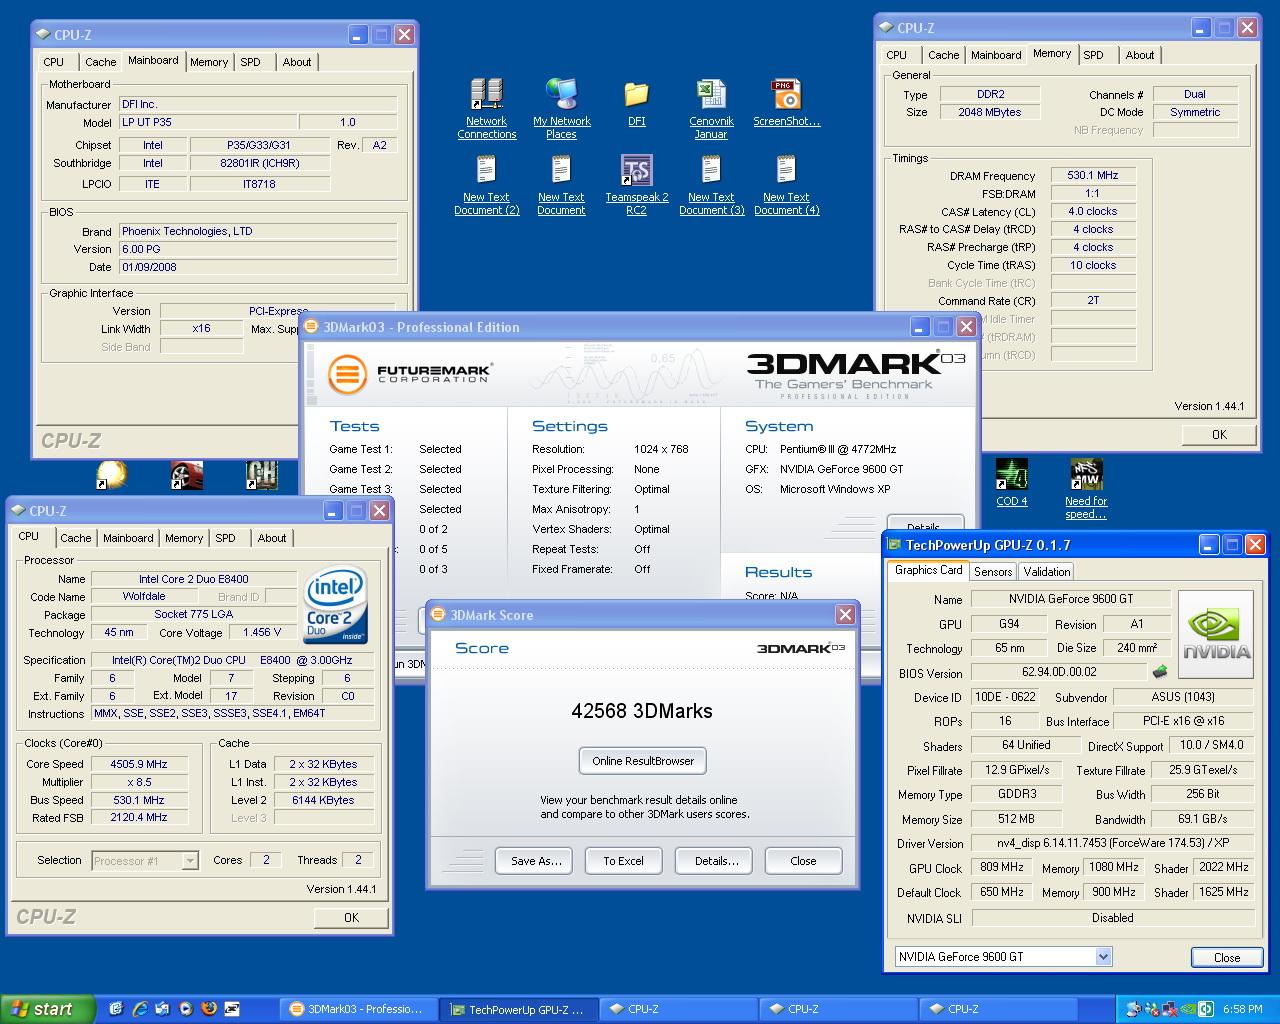
Task: Open Cache tab in mainboard CPU-Z window
Action: [101, 62]
